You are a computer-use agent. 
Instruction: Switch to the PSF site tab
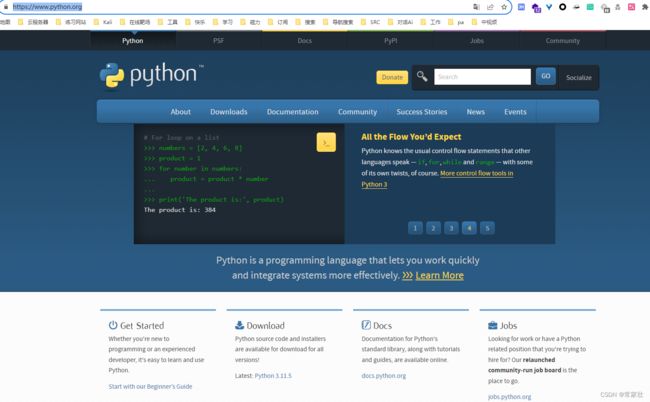[218, 41]
